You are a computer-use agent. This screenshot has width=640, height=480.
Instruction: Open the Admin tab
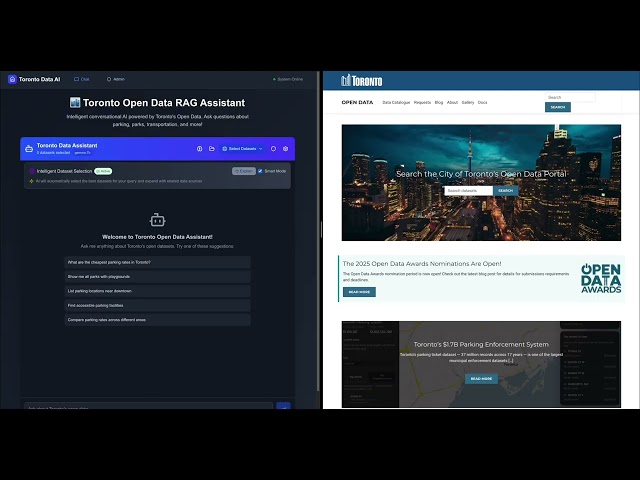[116, 79]
